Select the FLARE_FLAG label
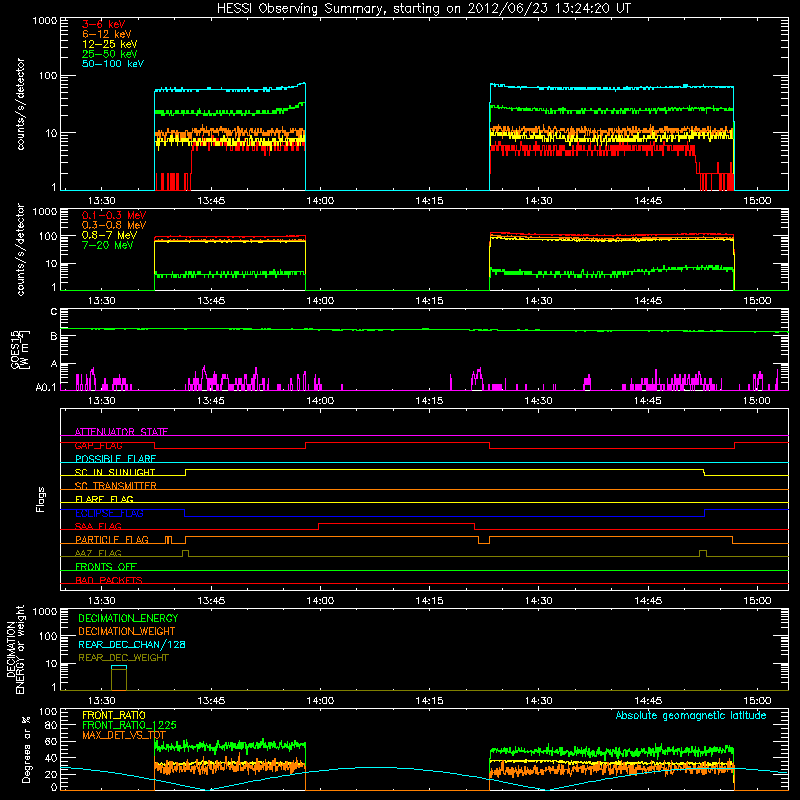The width and height of the screenshot is (800, 800). coord(104,499)
